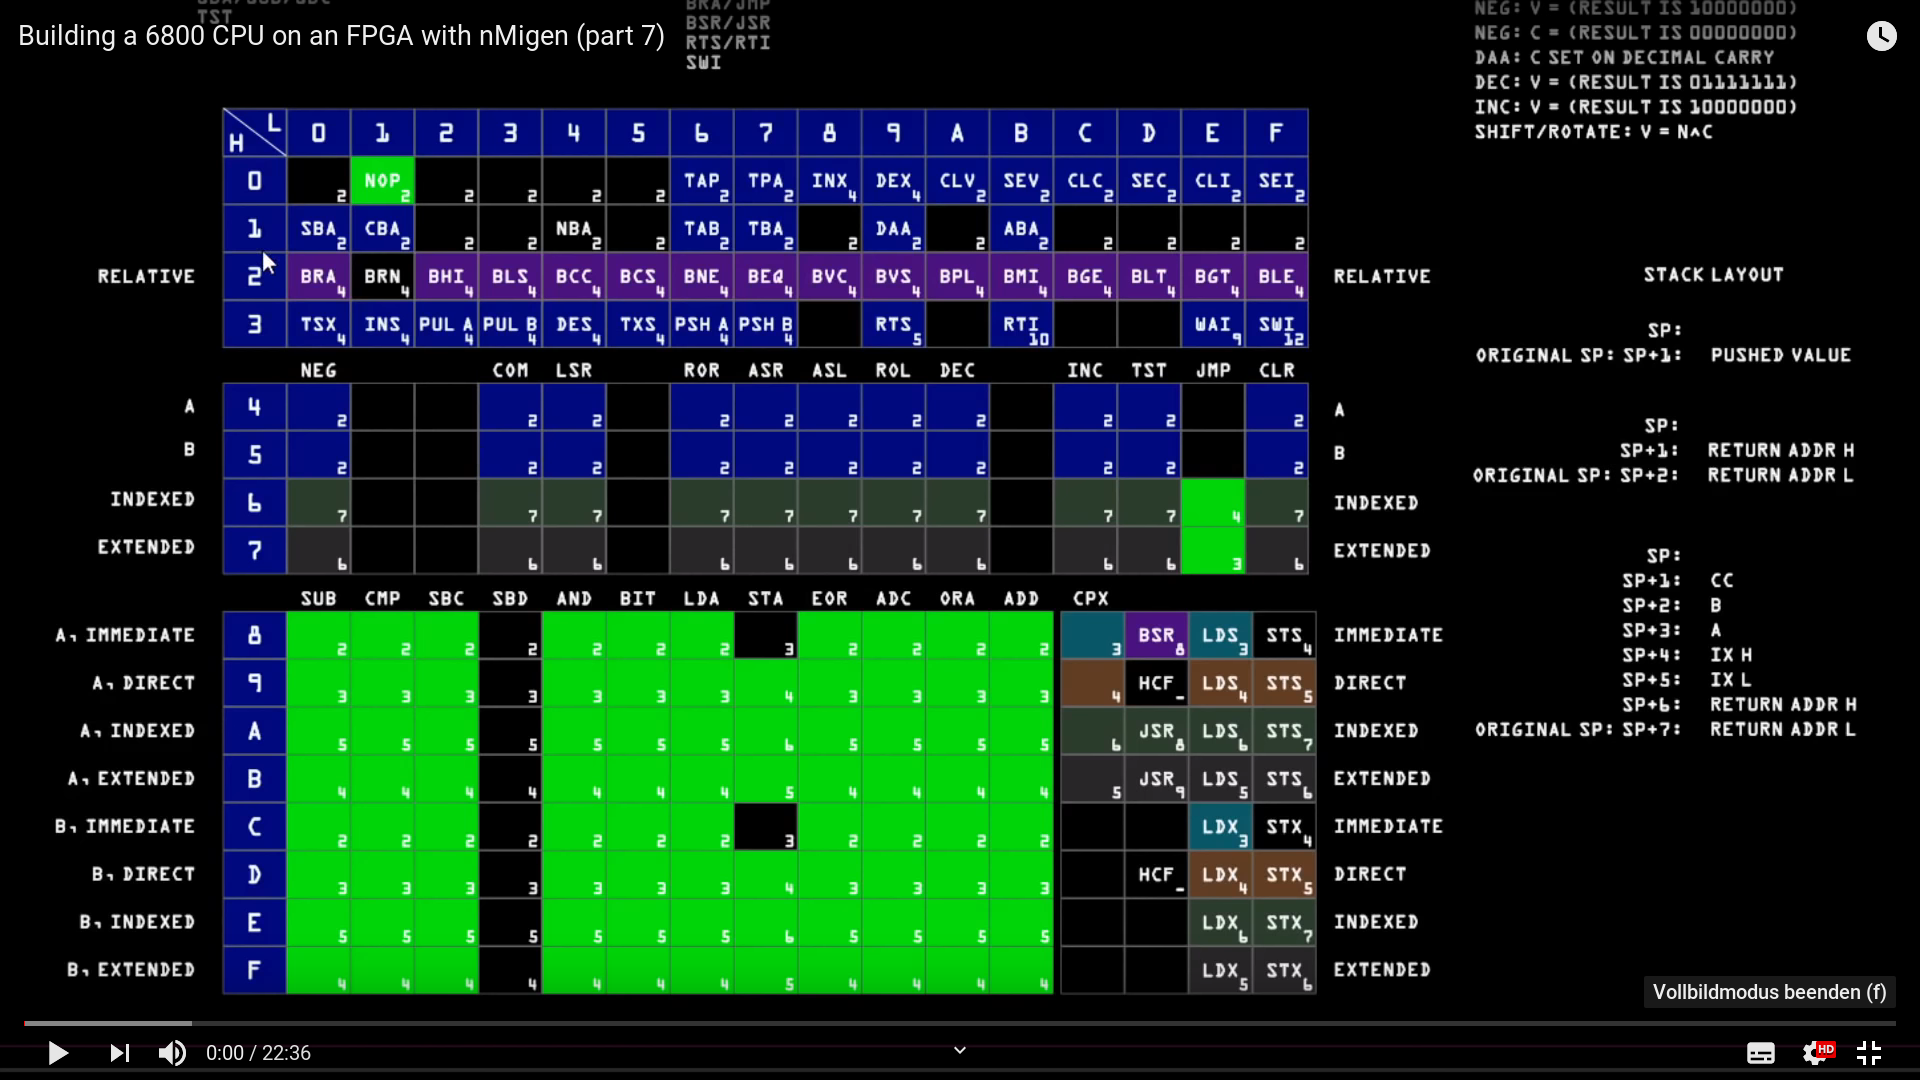Expand the chevron below progress bar

959,1050
